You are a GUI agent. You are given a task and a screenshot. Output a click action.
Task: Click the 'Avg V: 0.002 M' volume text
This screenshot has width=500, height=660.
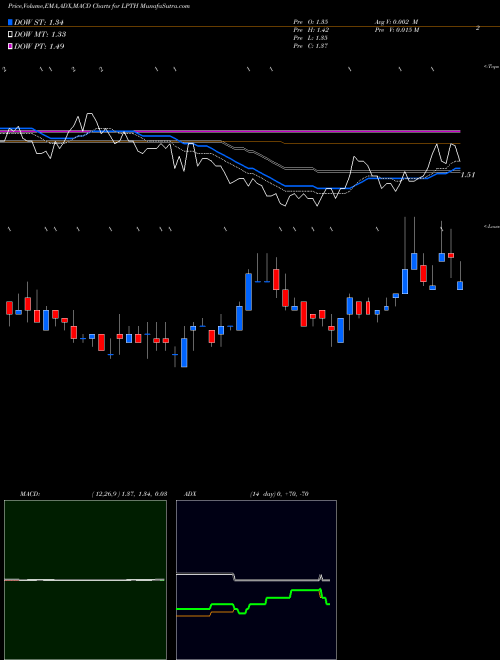tap(396, 21)
